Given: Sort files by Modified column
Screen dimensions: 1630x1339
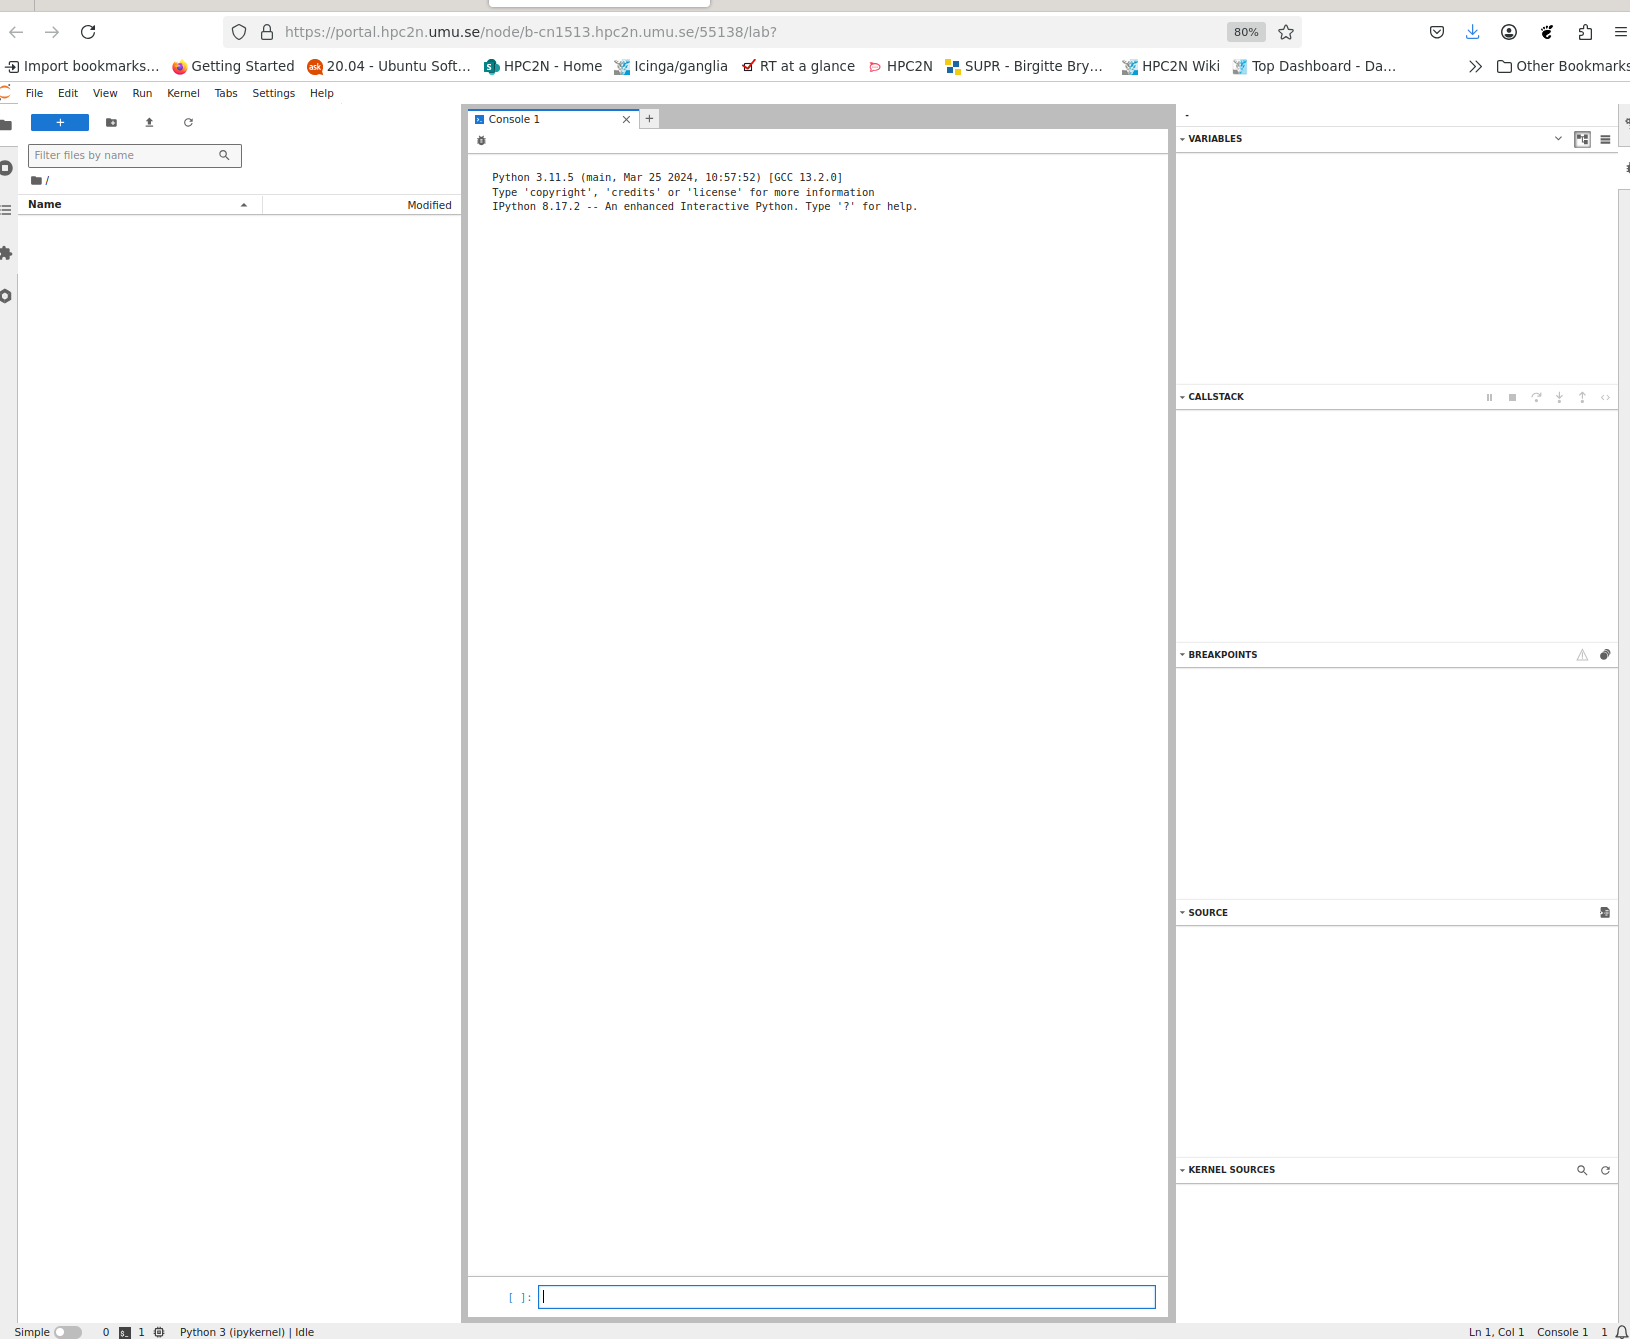Looking at the screenshot, I should point(361,204).
